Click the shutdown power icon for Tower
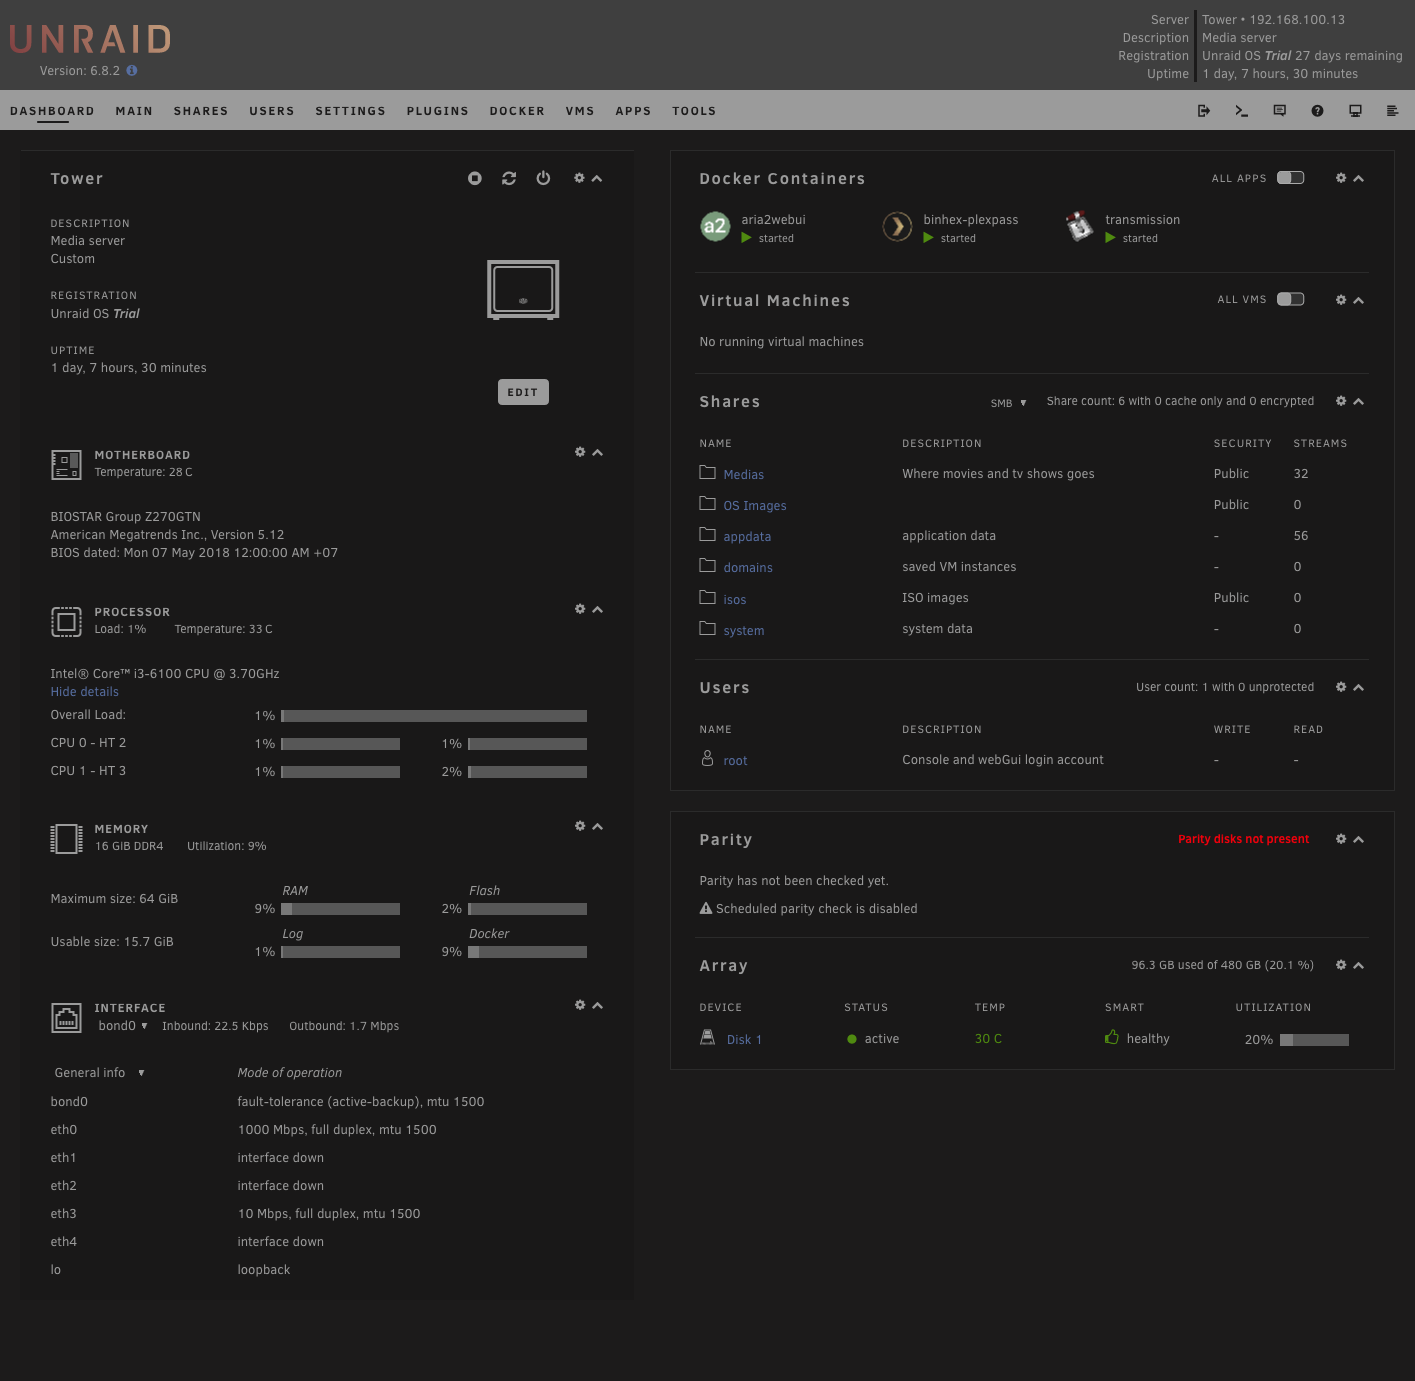This screenshot has height=1381, width=1415. pyautogui.click(x=543, y=178)
